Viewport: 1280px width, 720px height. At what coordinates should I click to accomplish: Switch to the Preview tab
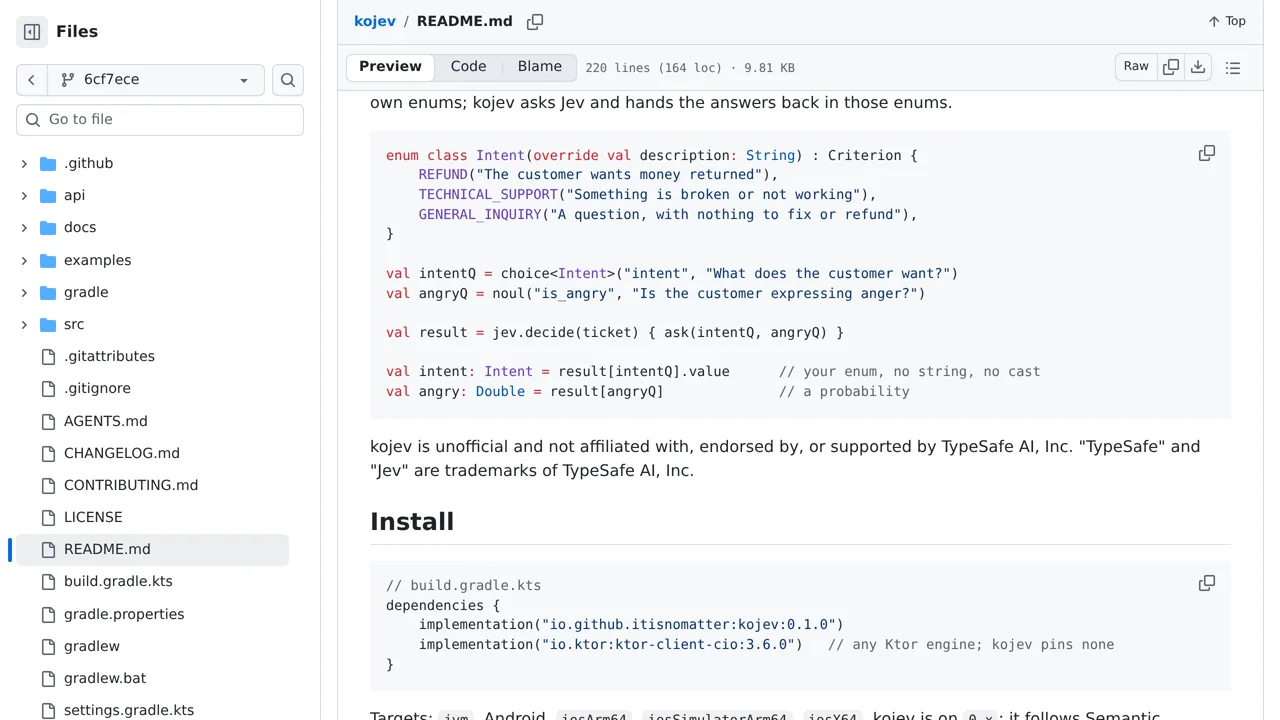click(390, 67)
